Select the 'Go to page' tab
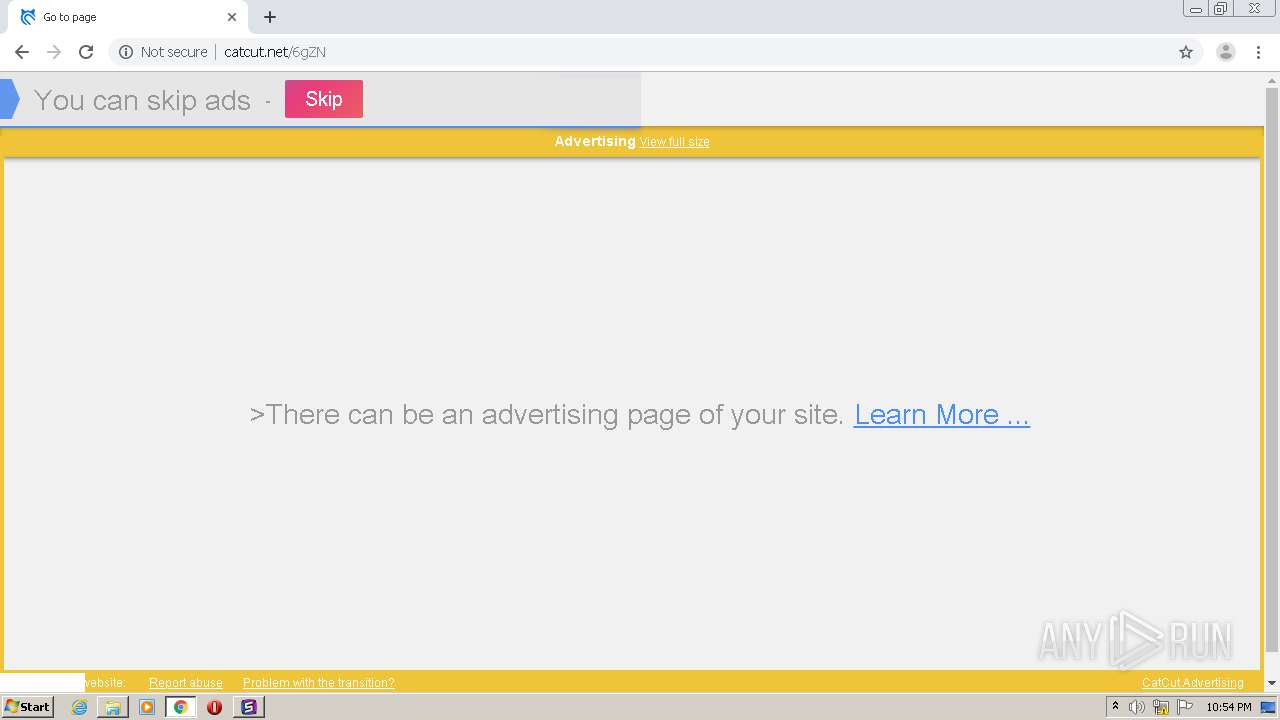 click(128, 17)
